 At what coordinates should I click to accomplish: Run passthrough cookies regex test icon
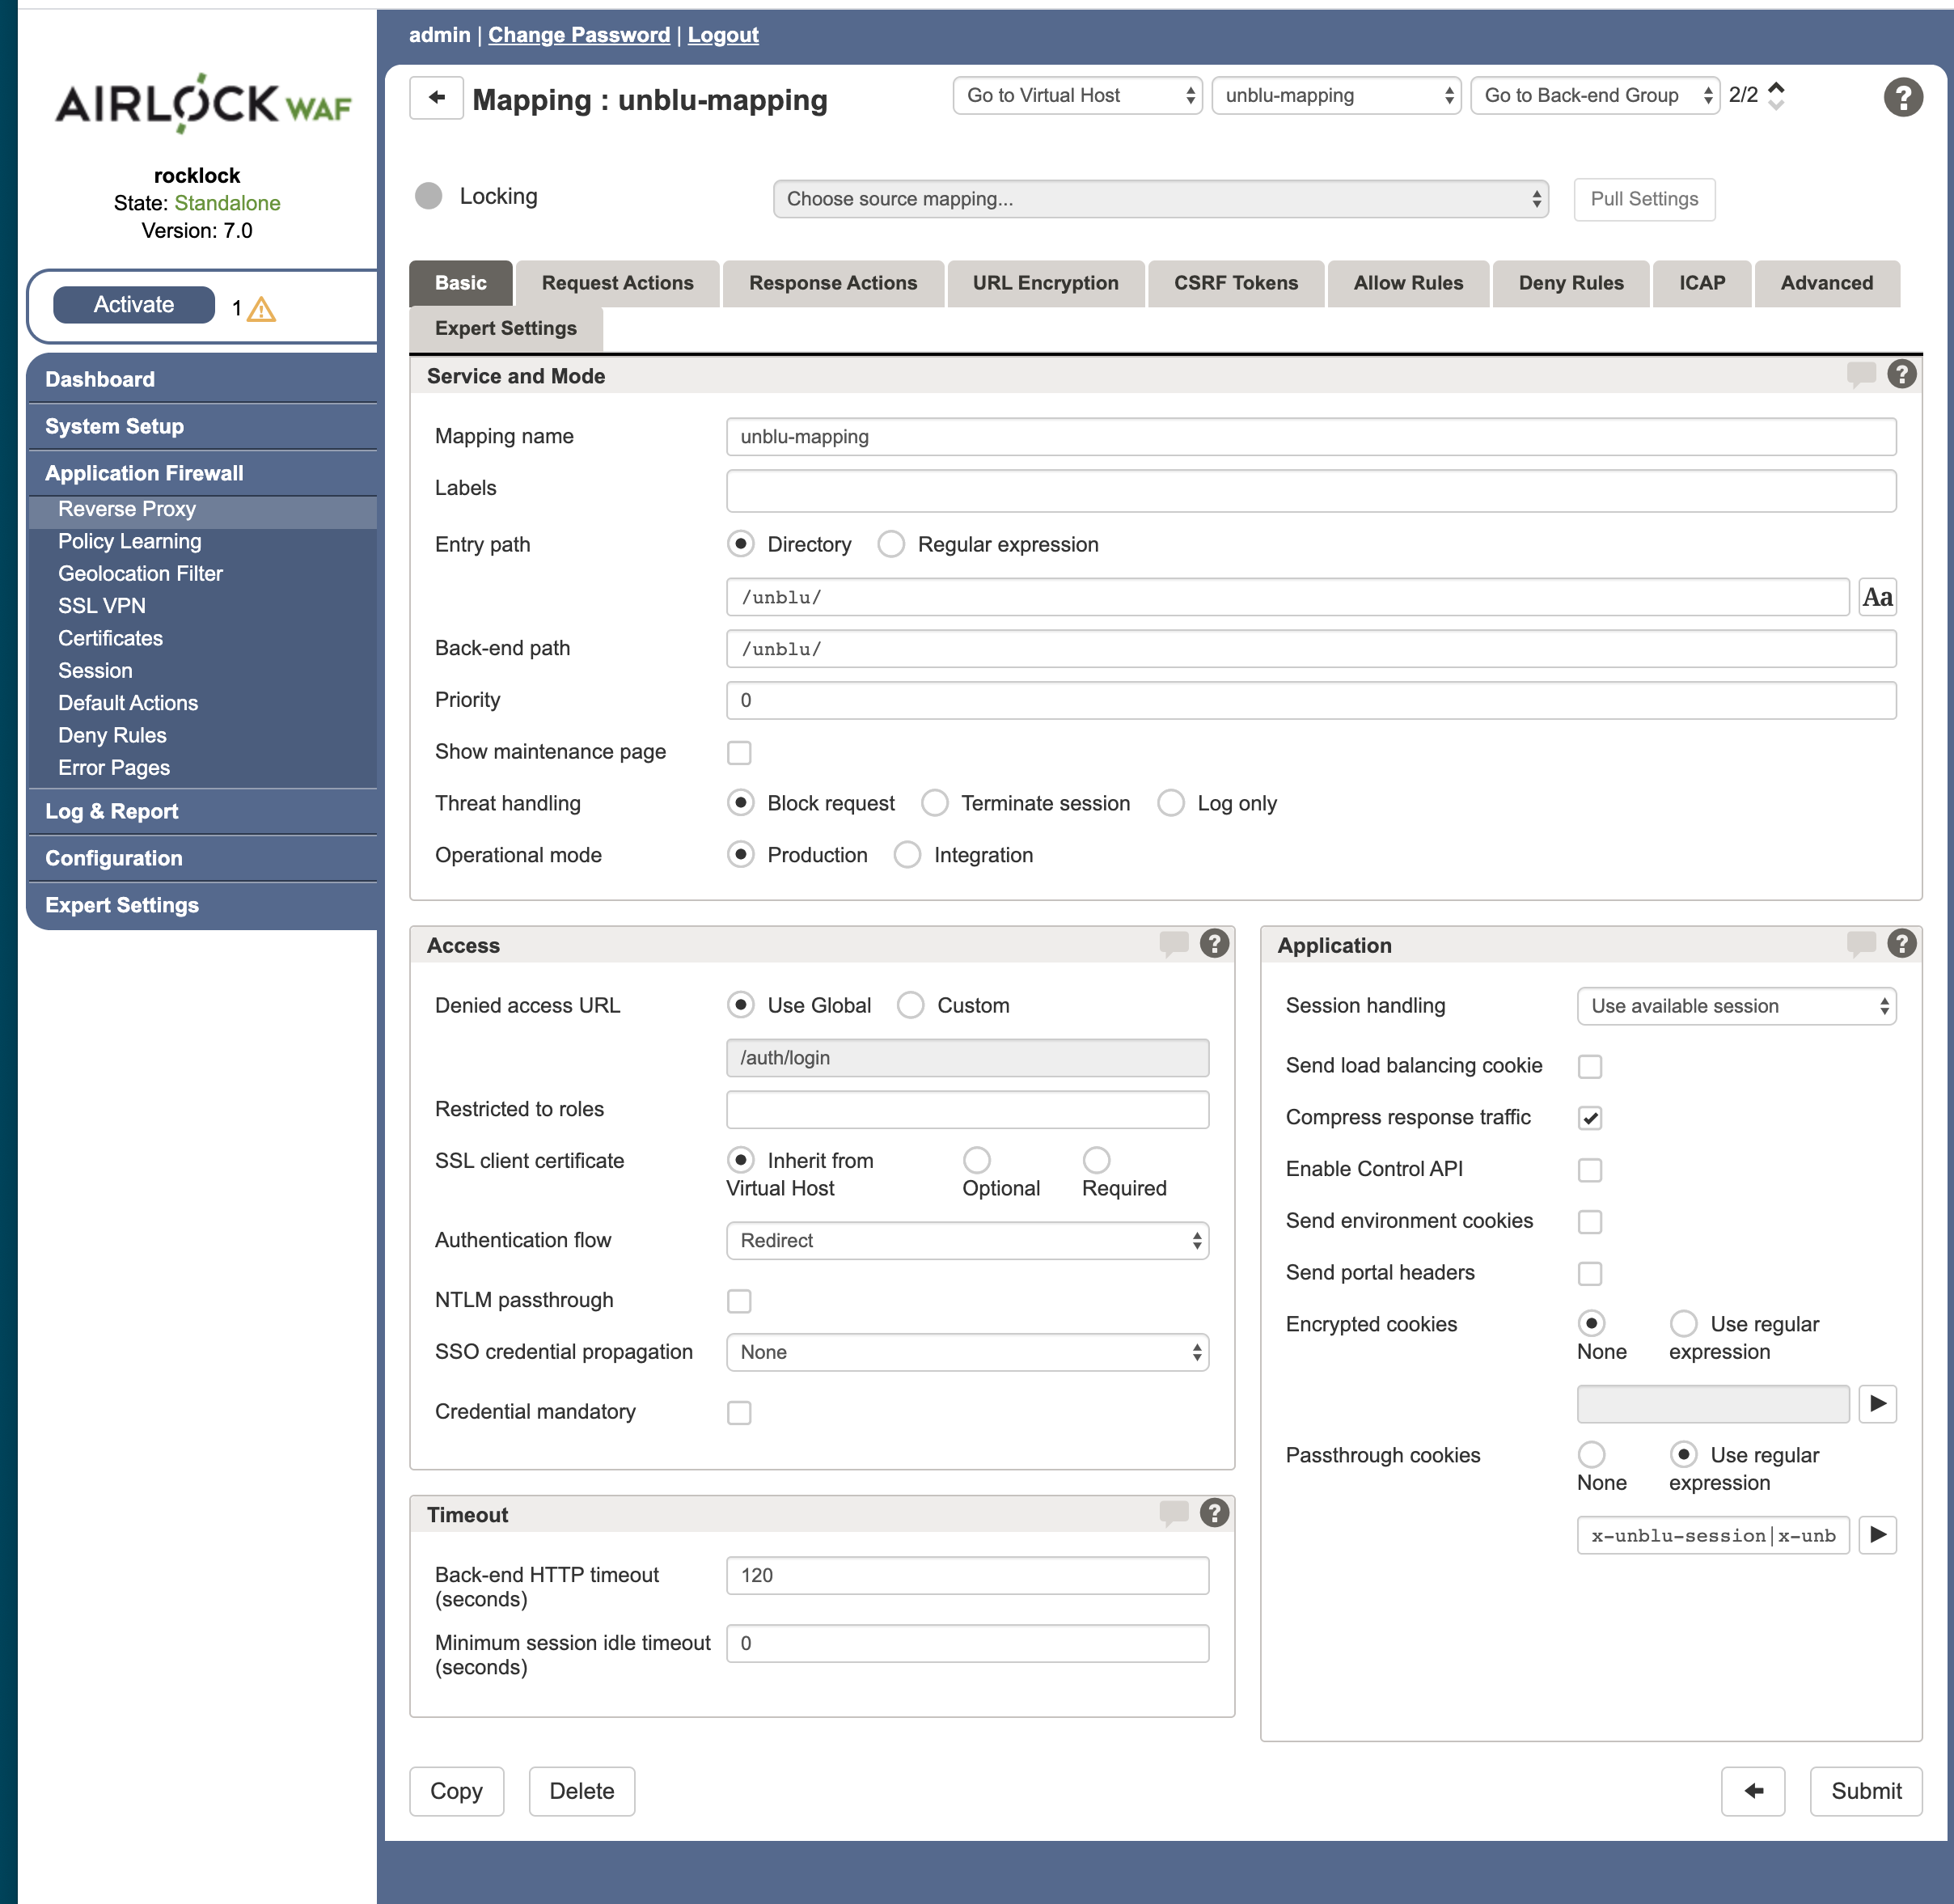(1877, 1535)
